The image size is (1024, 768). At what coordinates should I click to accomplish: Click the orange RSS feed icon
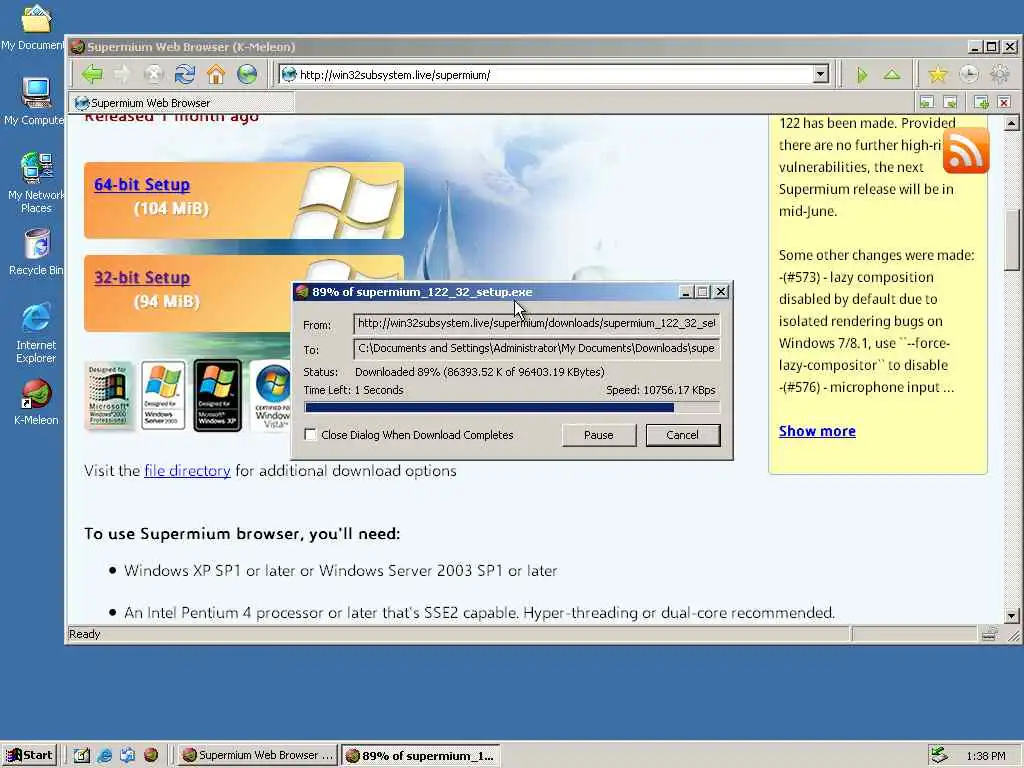[x=966, y=151]
